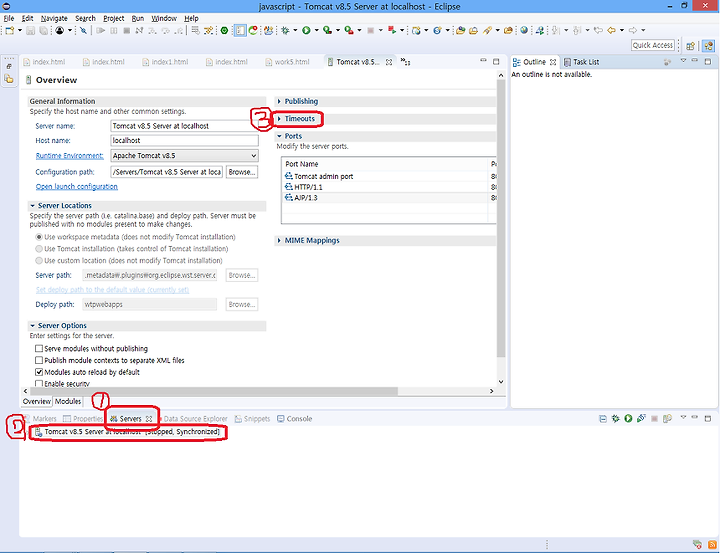720x553 pixels.
Task: Open the Navigate menu
Action: (54, 18)
